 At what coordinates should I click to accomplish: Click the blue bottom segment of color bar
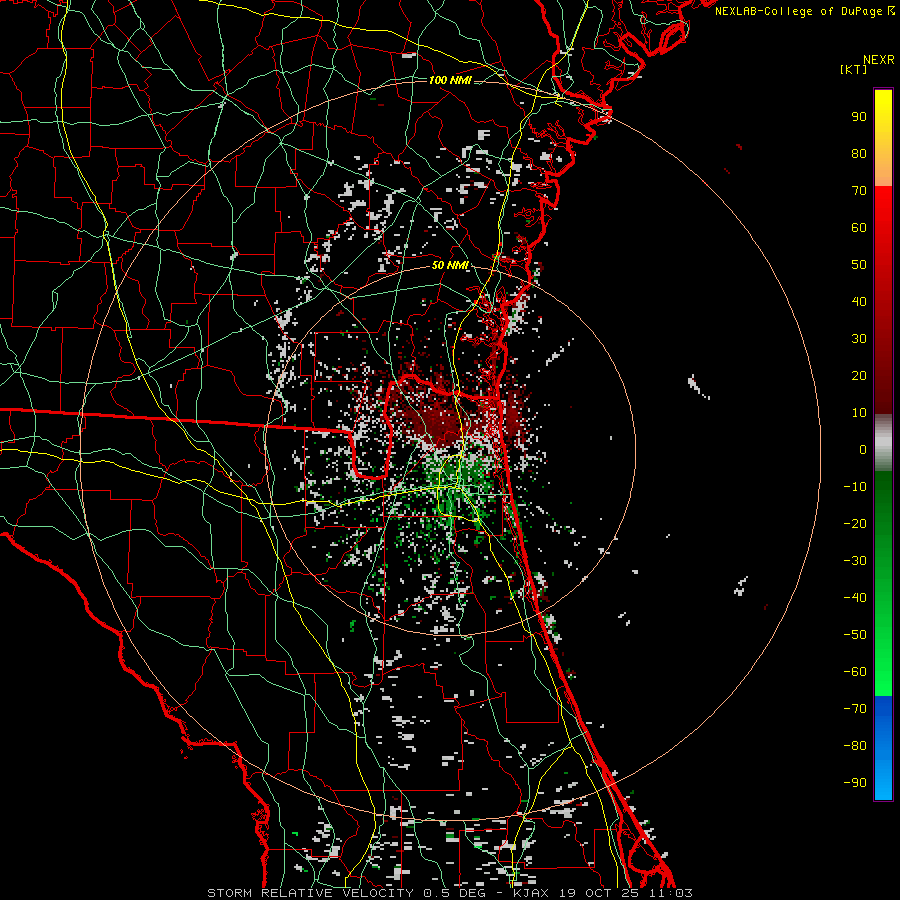click(883, 748)
